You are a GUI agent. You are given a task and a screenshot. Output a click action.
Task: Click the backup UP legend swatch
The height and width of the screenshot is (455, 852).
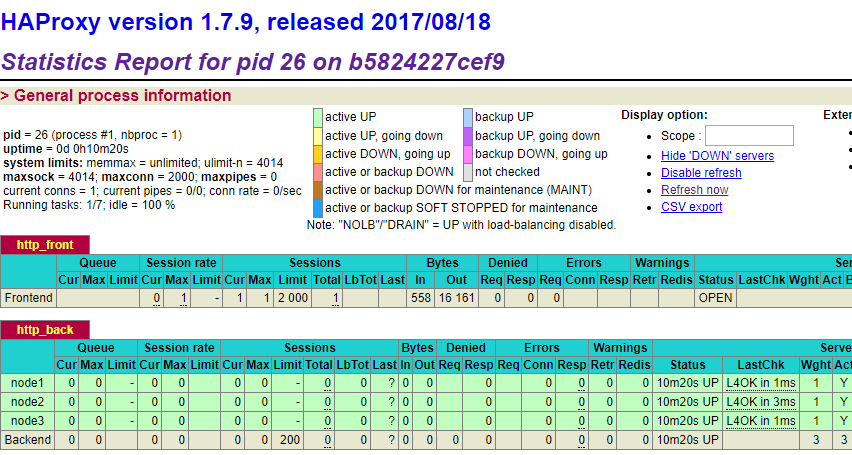[x=468, y=117]
